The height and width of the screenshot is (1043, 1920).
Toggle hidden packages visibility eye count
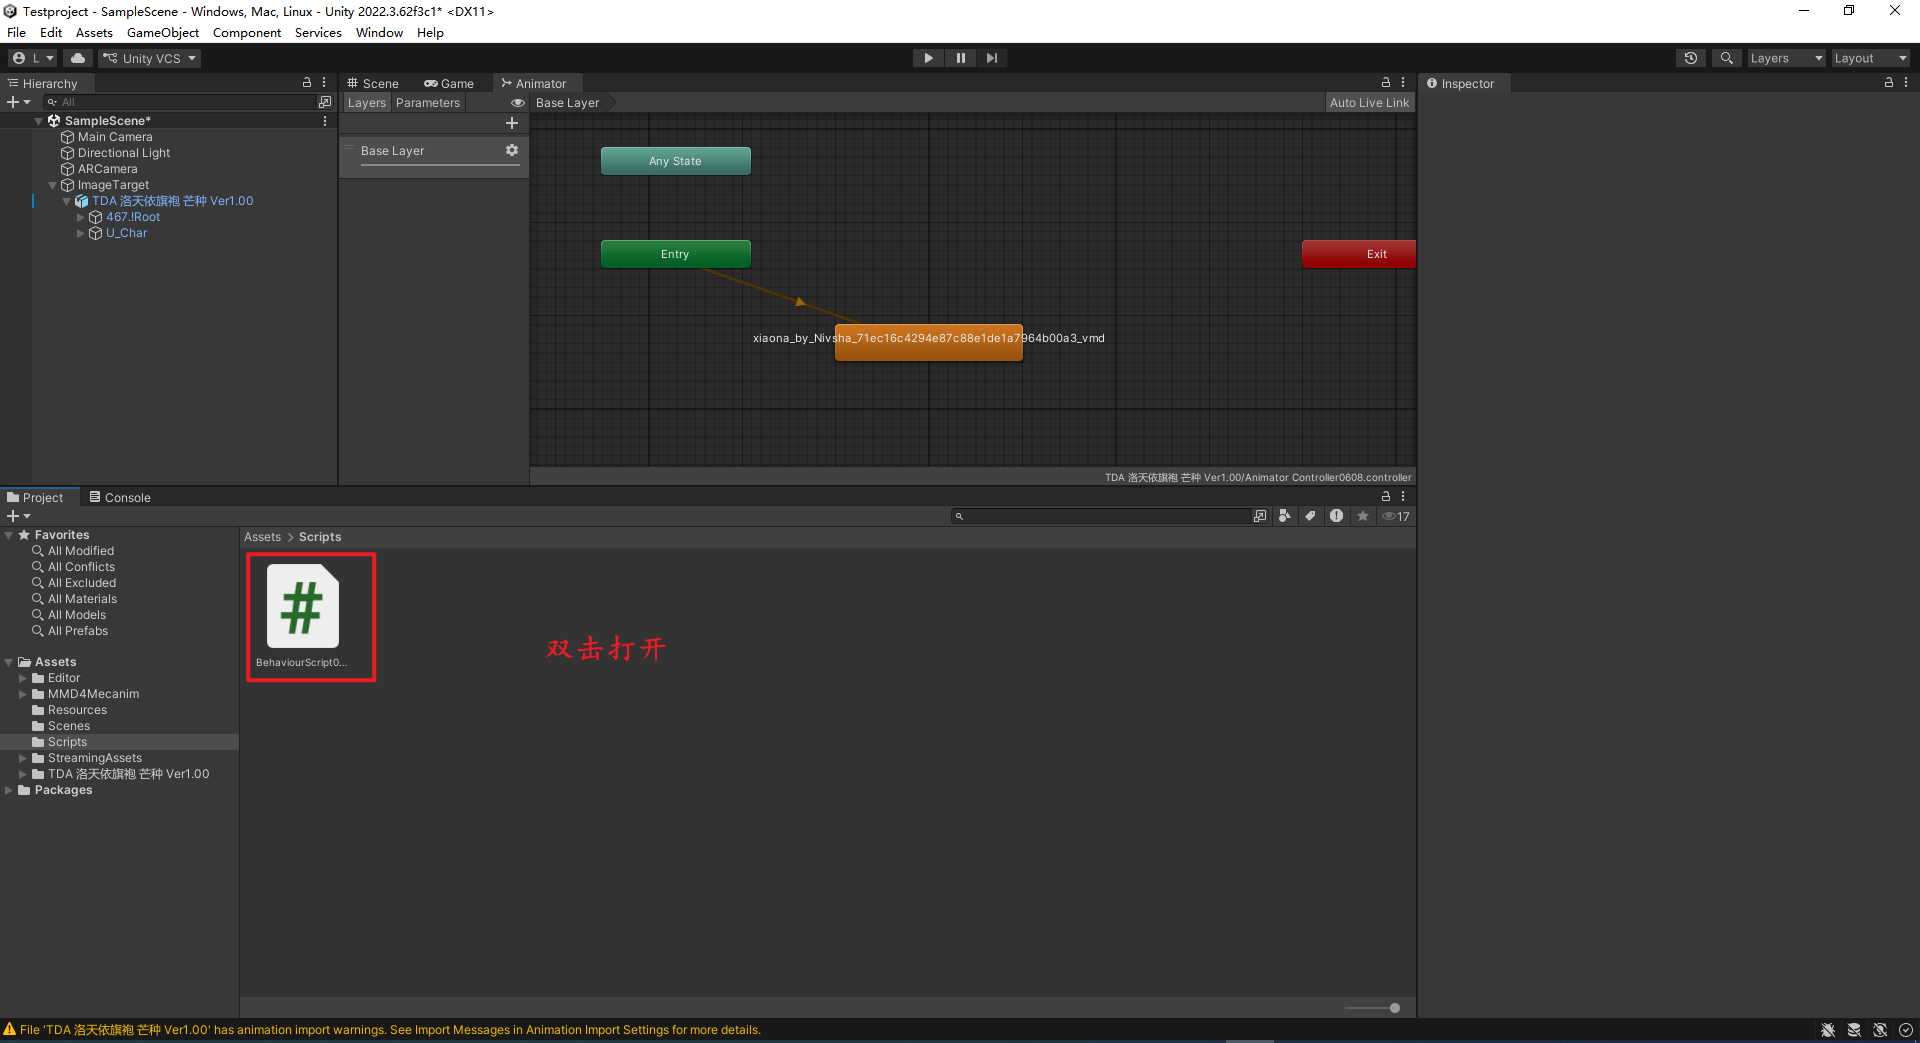[x=1396, y=516]
